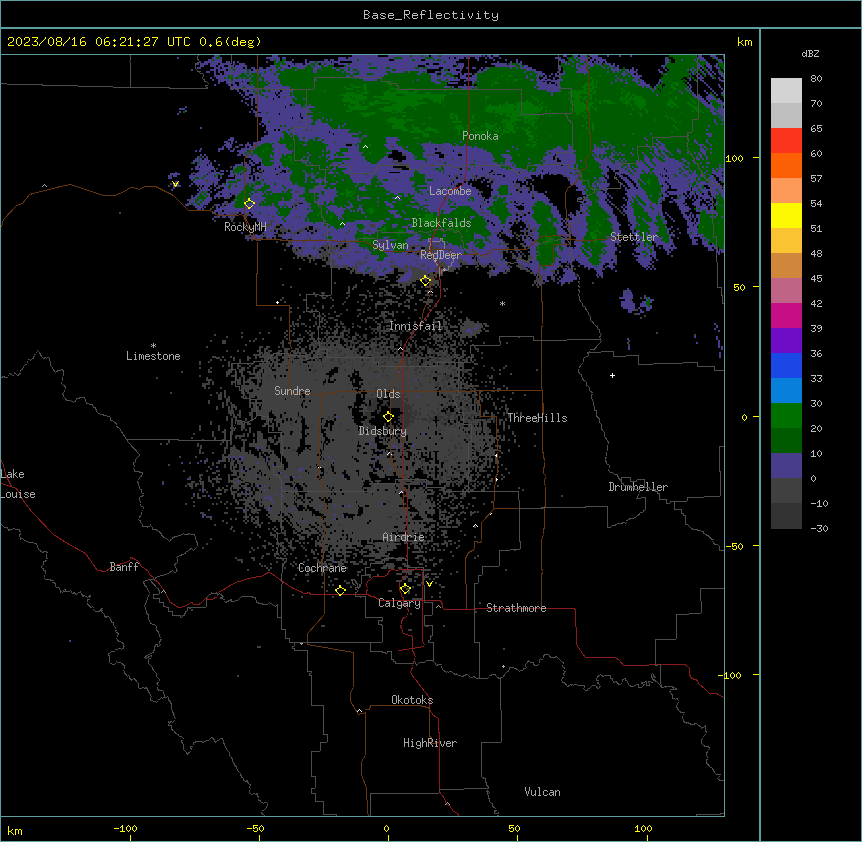
Task: Pick the darkest gray -30 to -10 swatch
Action: click(x=786, y=516)
